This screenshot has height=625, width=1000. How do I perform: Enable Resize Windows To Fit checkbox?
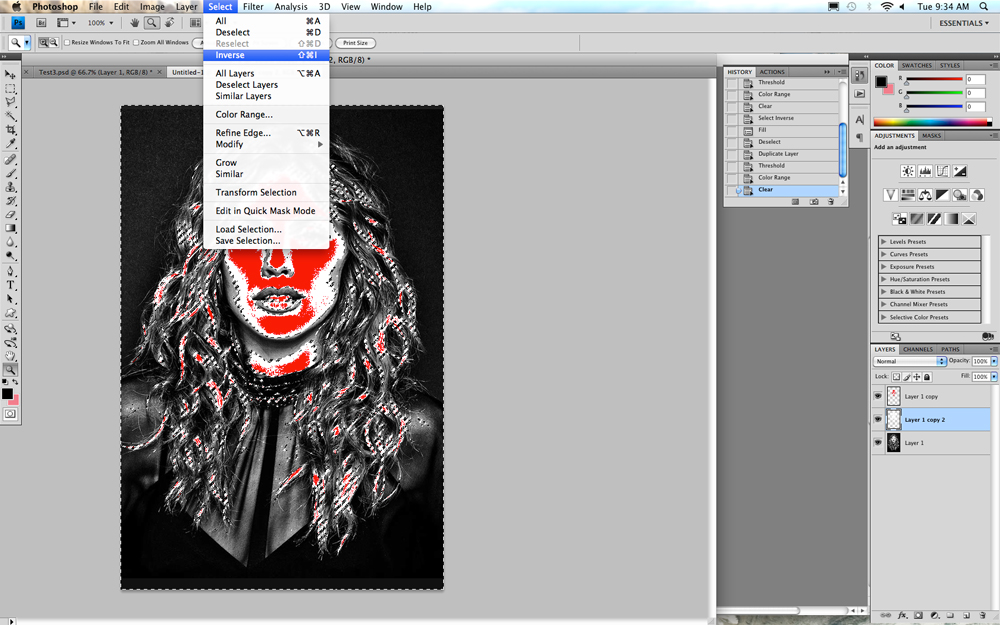pyautogui.click(x=67, y=43)
